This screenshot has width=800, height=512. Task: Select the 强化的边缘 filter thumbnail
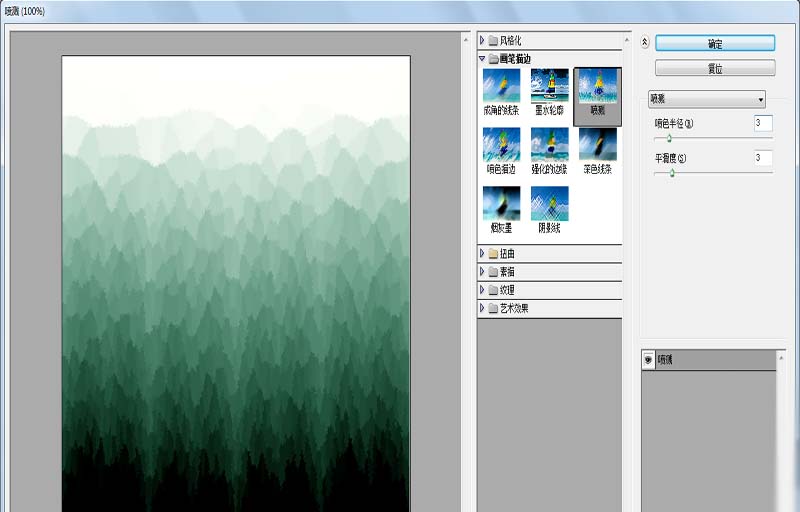tap(549, 144)
